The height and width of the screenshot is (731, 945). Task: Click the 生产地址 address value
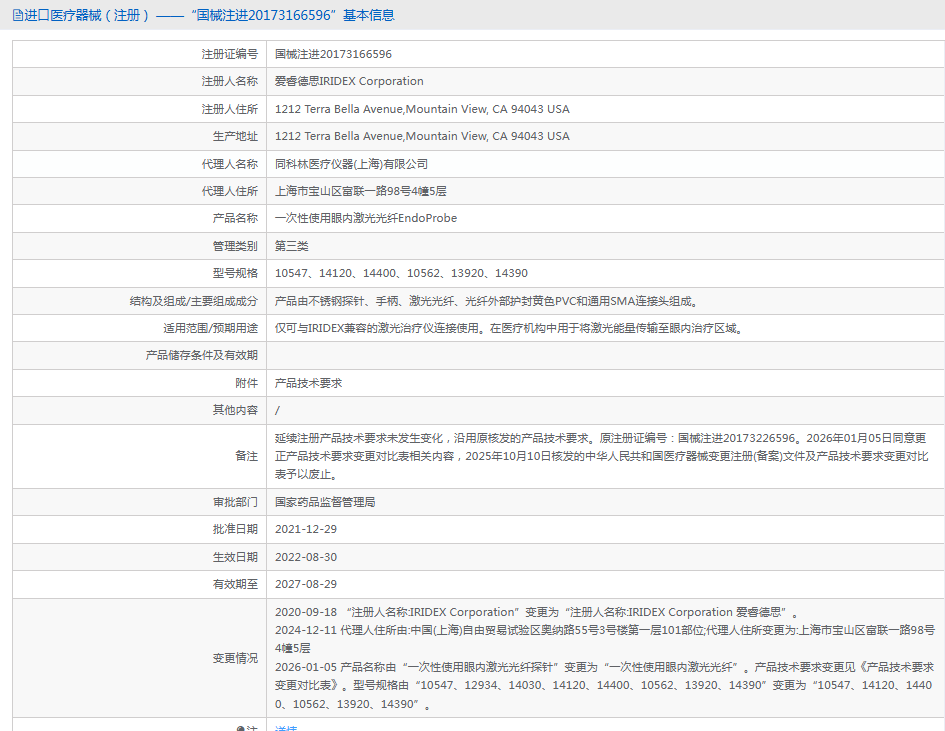(422, 136)
